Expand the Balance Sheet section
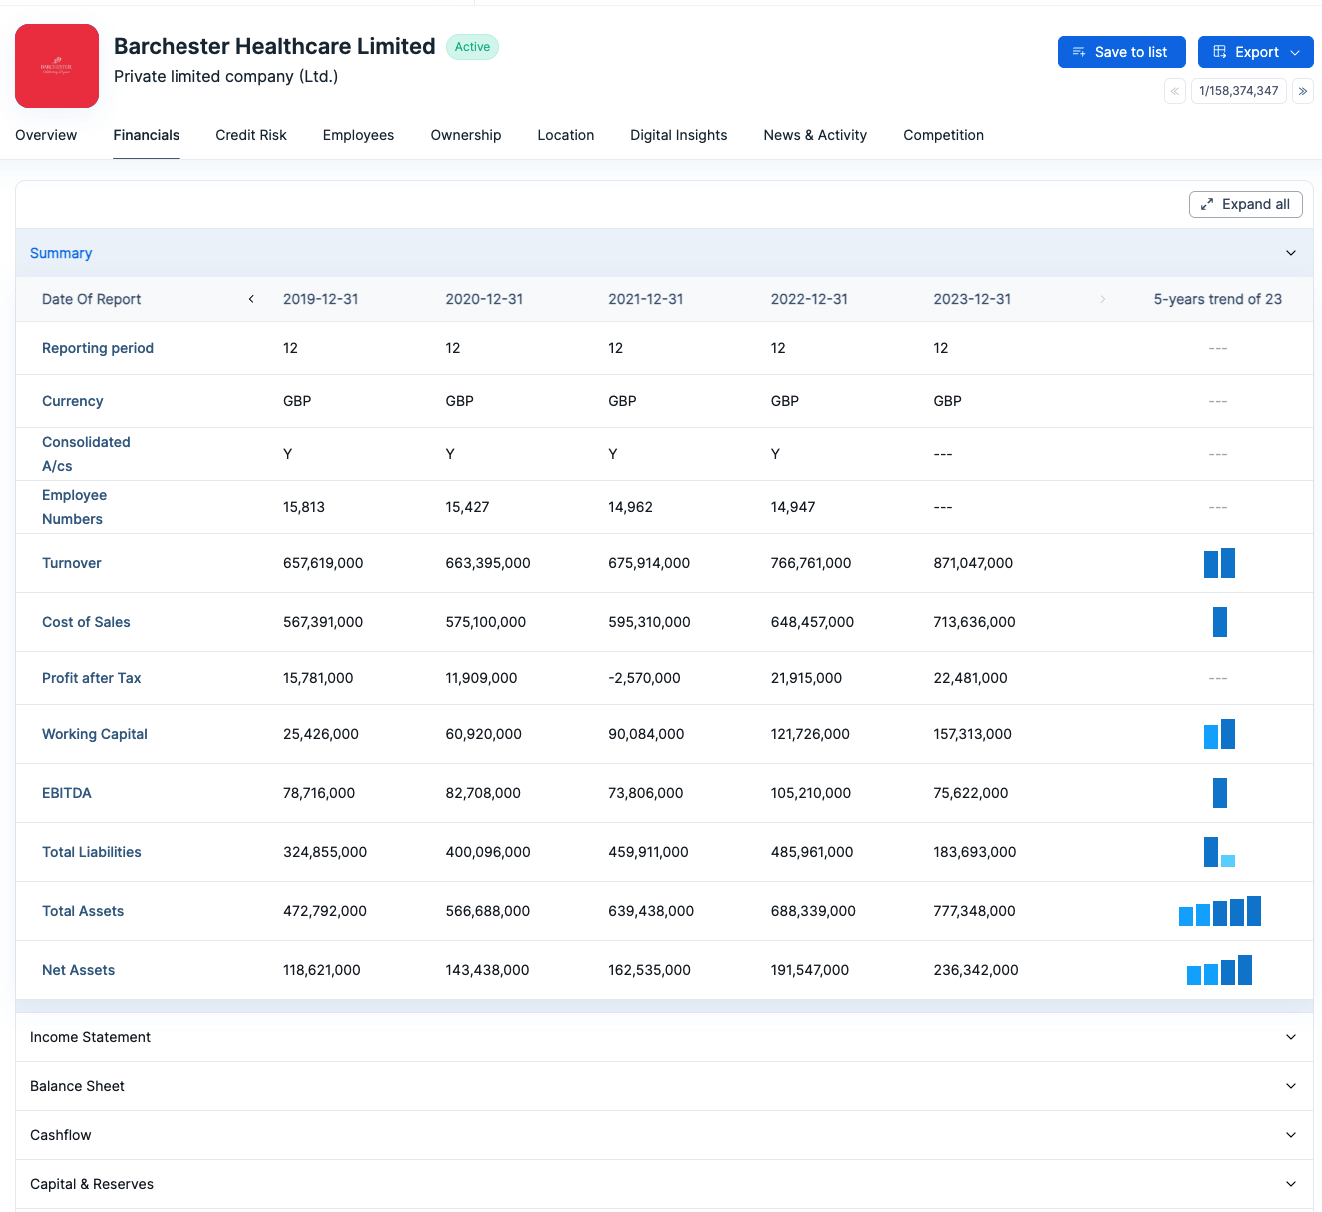Image resolution: width=1322 pixels, height=1212 pixels. point(1290,1086)
